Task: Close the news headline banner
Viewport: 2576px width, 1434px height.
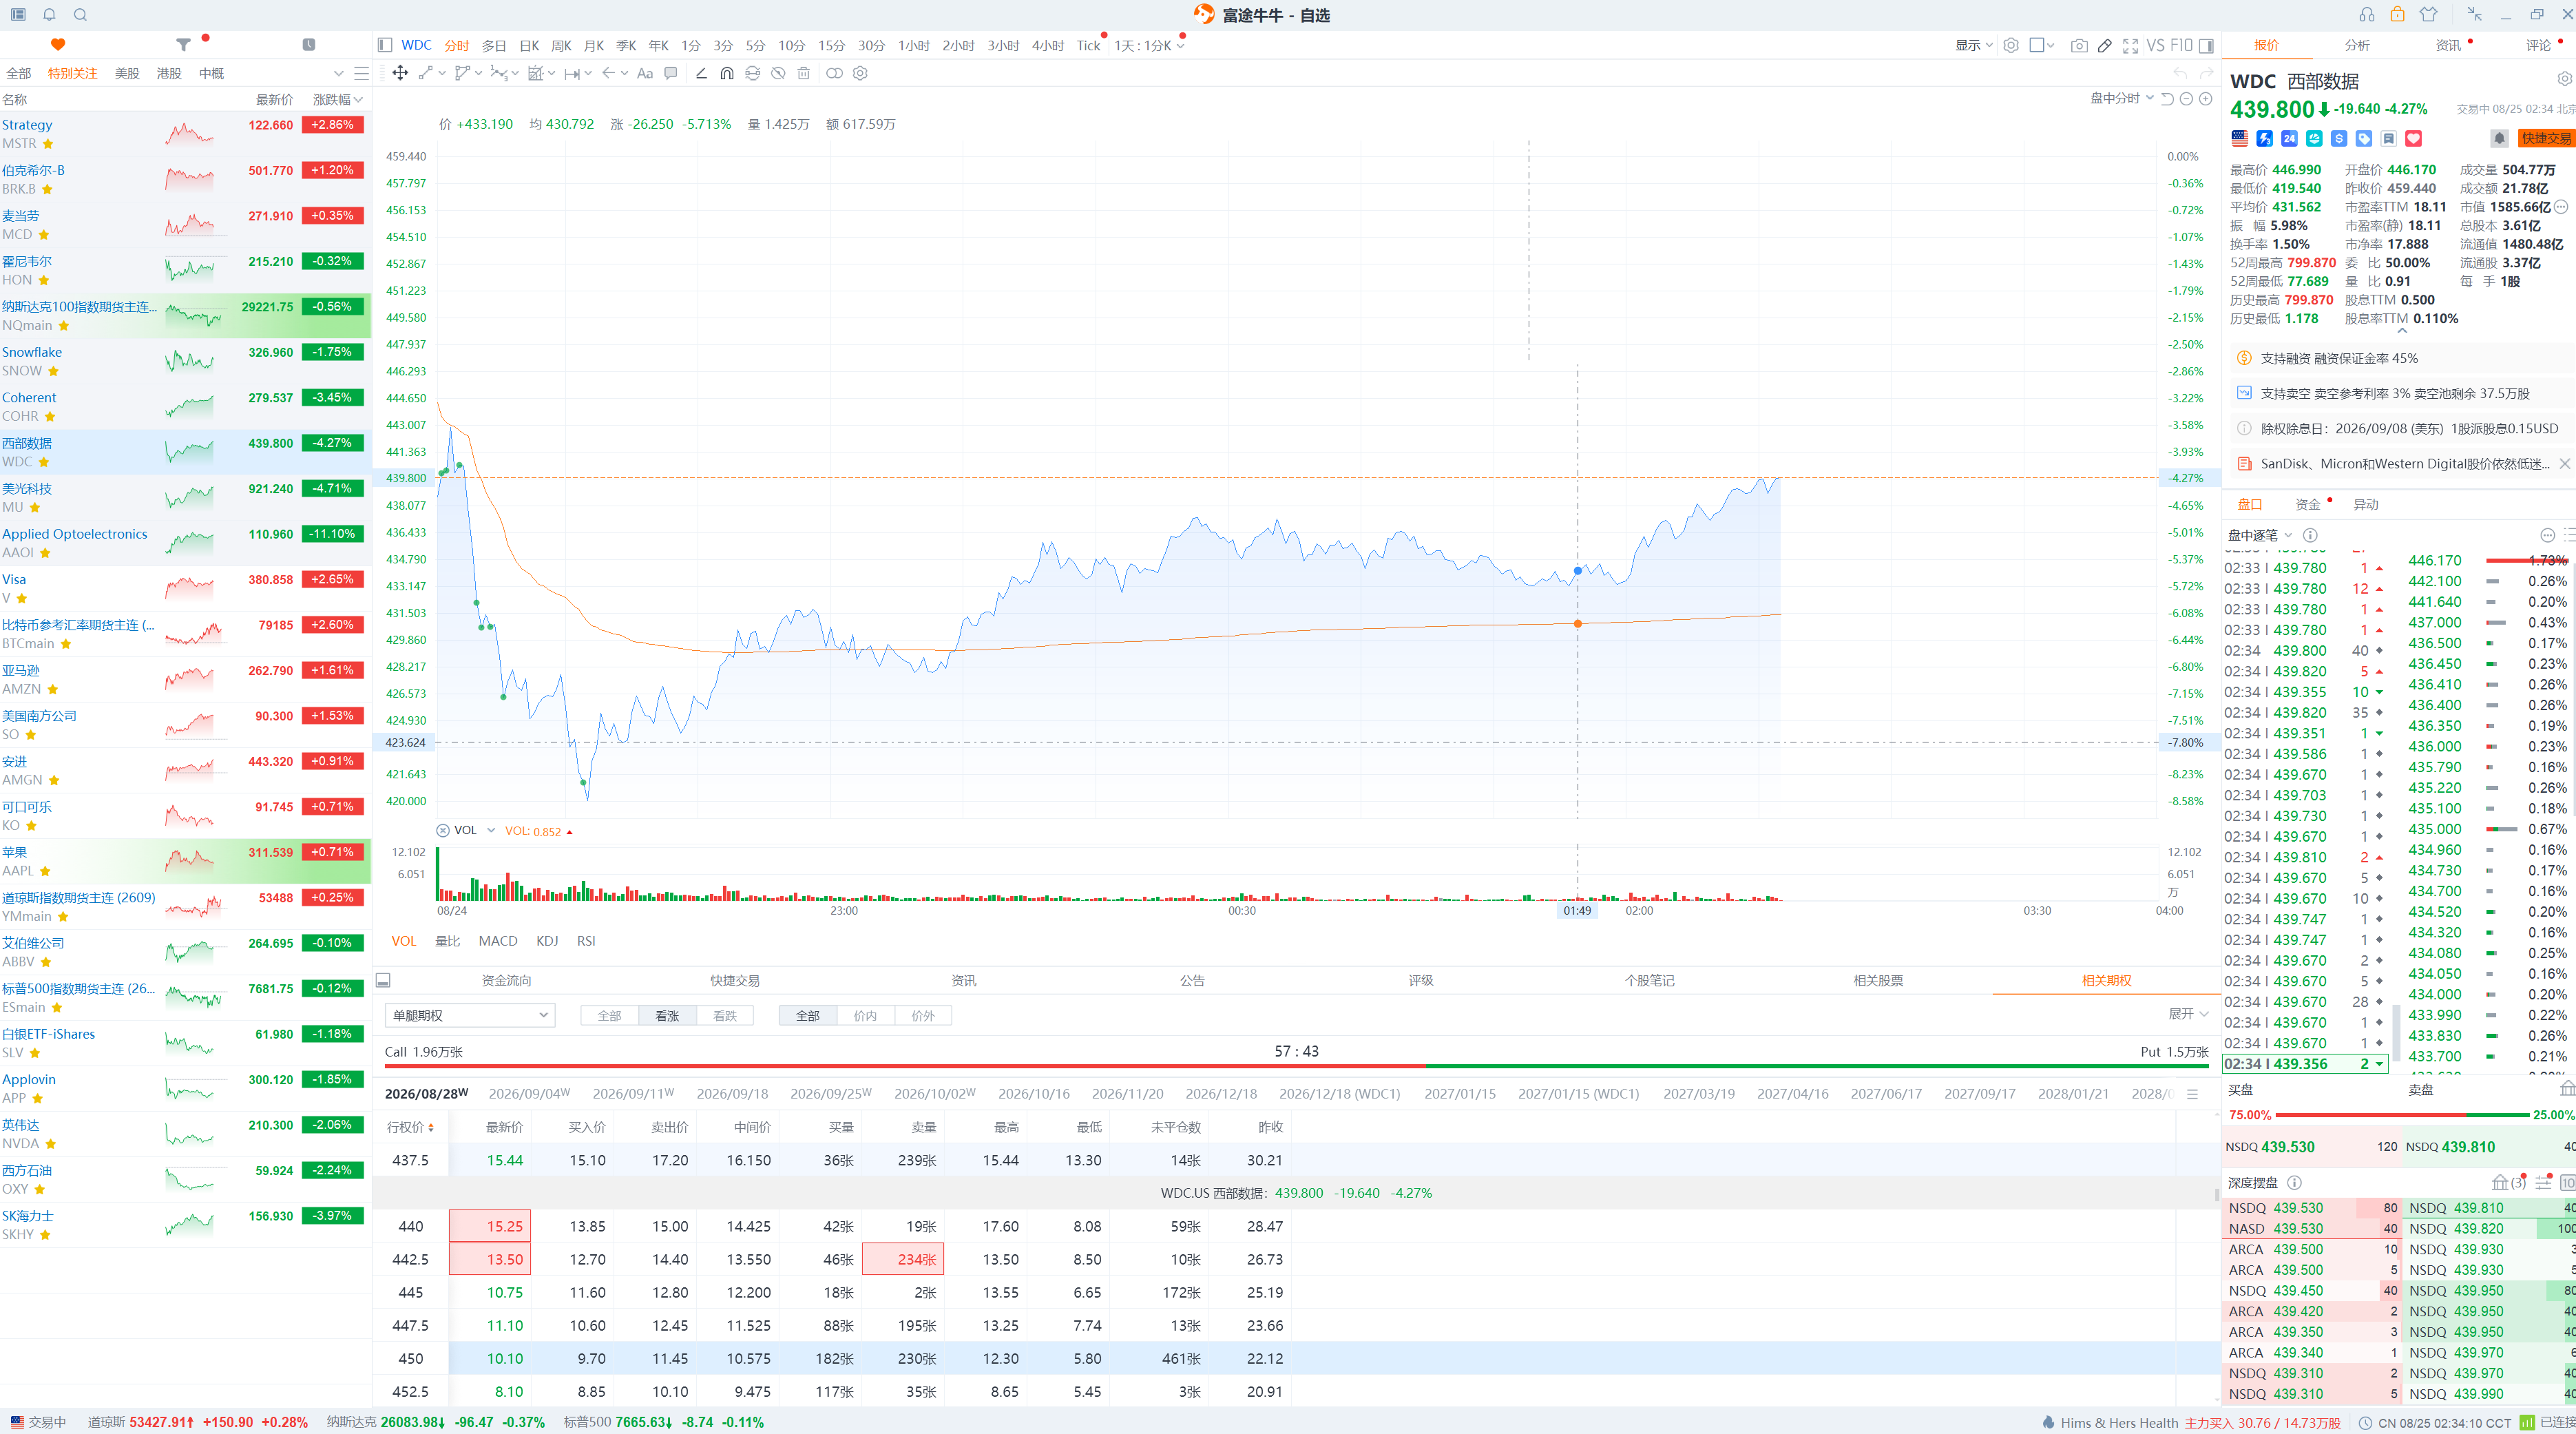Action: click(2565, 464)
